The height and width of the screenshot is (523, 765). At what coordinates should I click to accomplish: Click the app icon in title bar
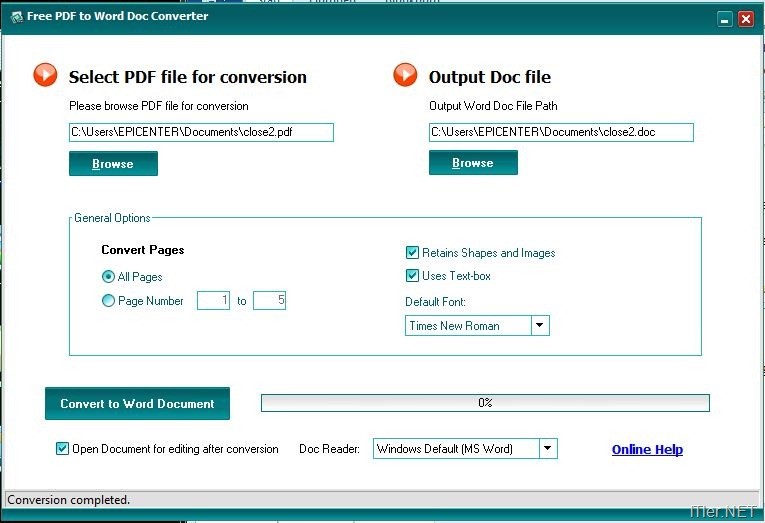tap(17, 17)
